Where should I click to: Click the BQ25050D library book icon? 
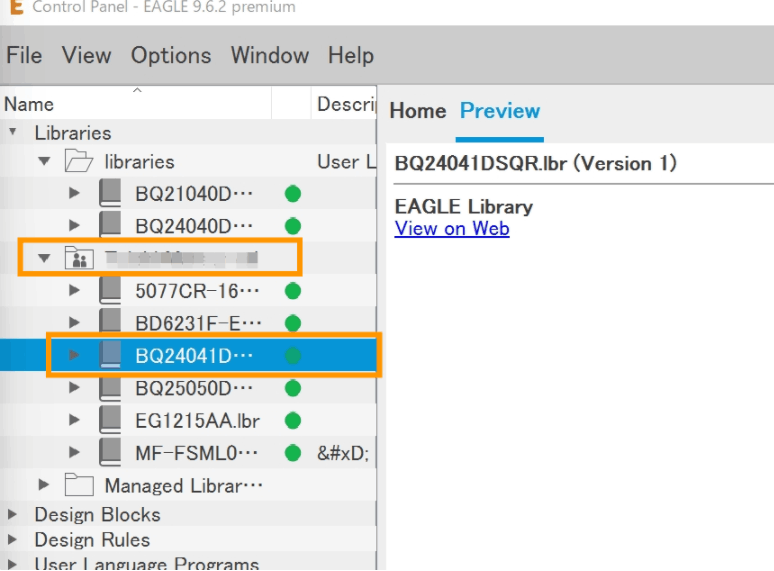coord(110,387)
